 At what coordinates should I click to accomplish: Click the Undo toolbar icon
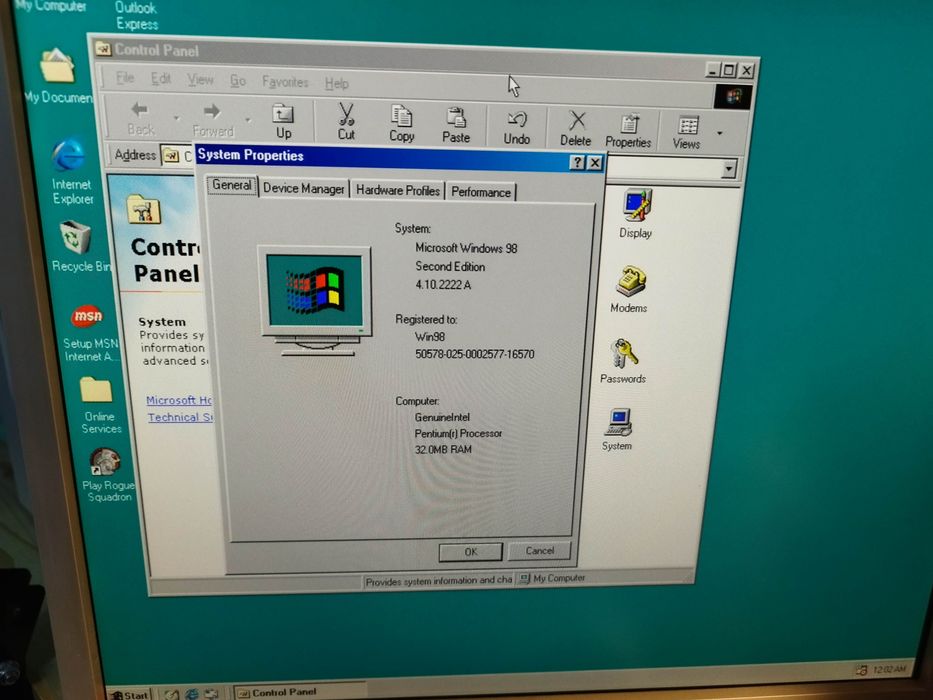(516, 127)
